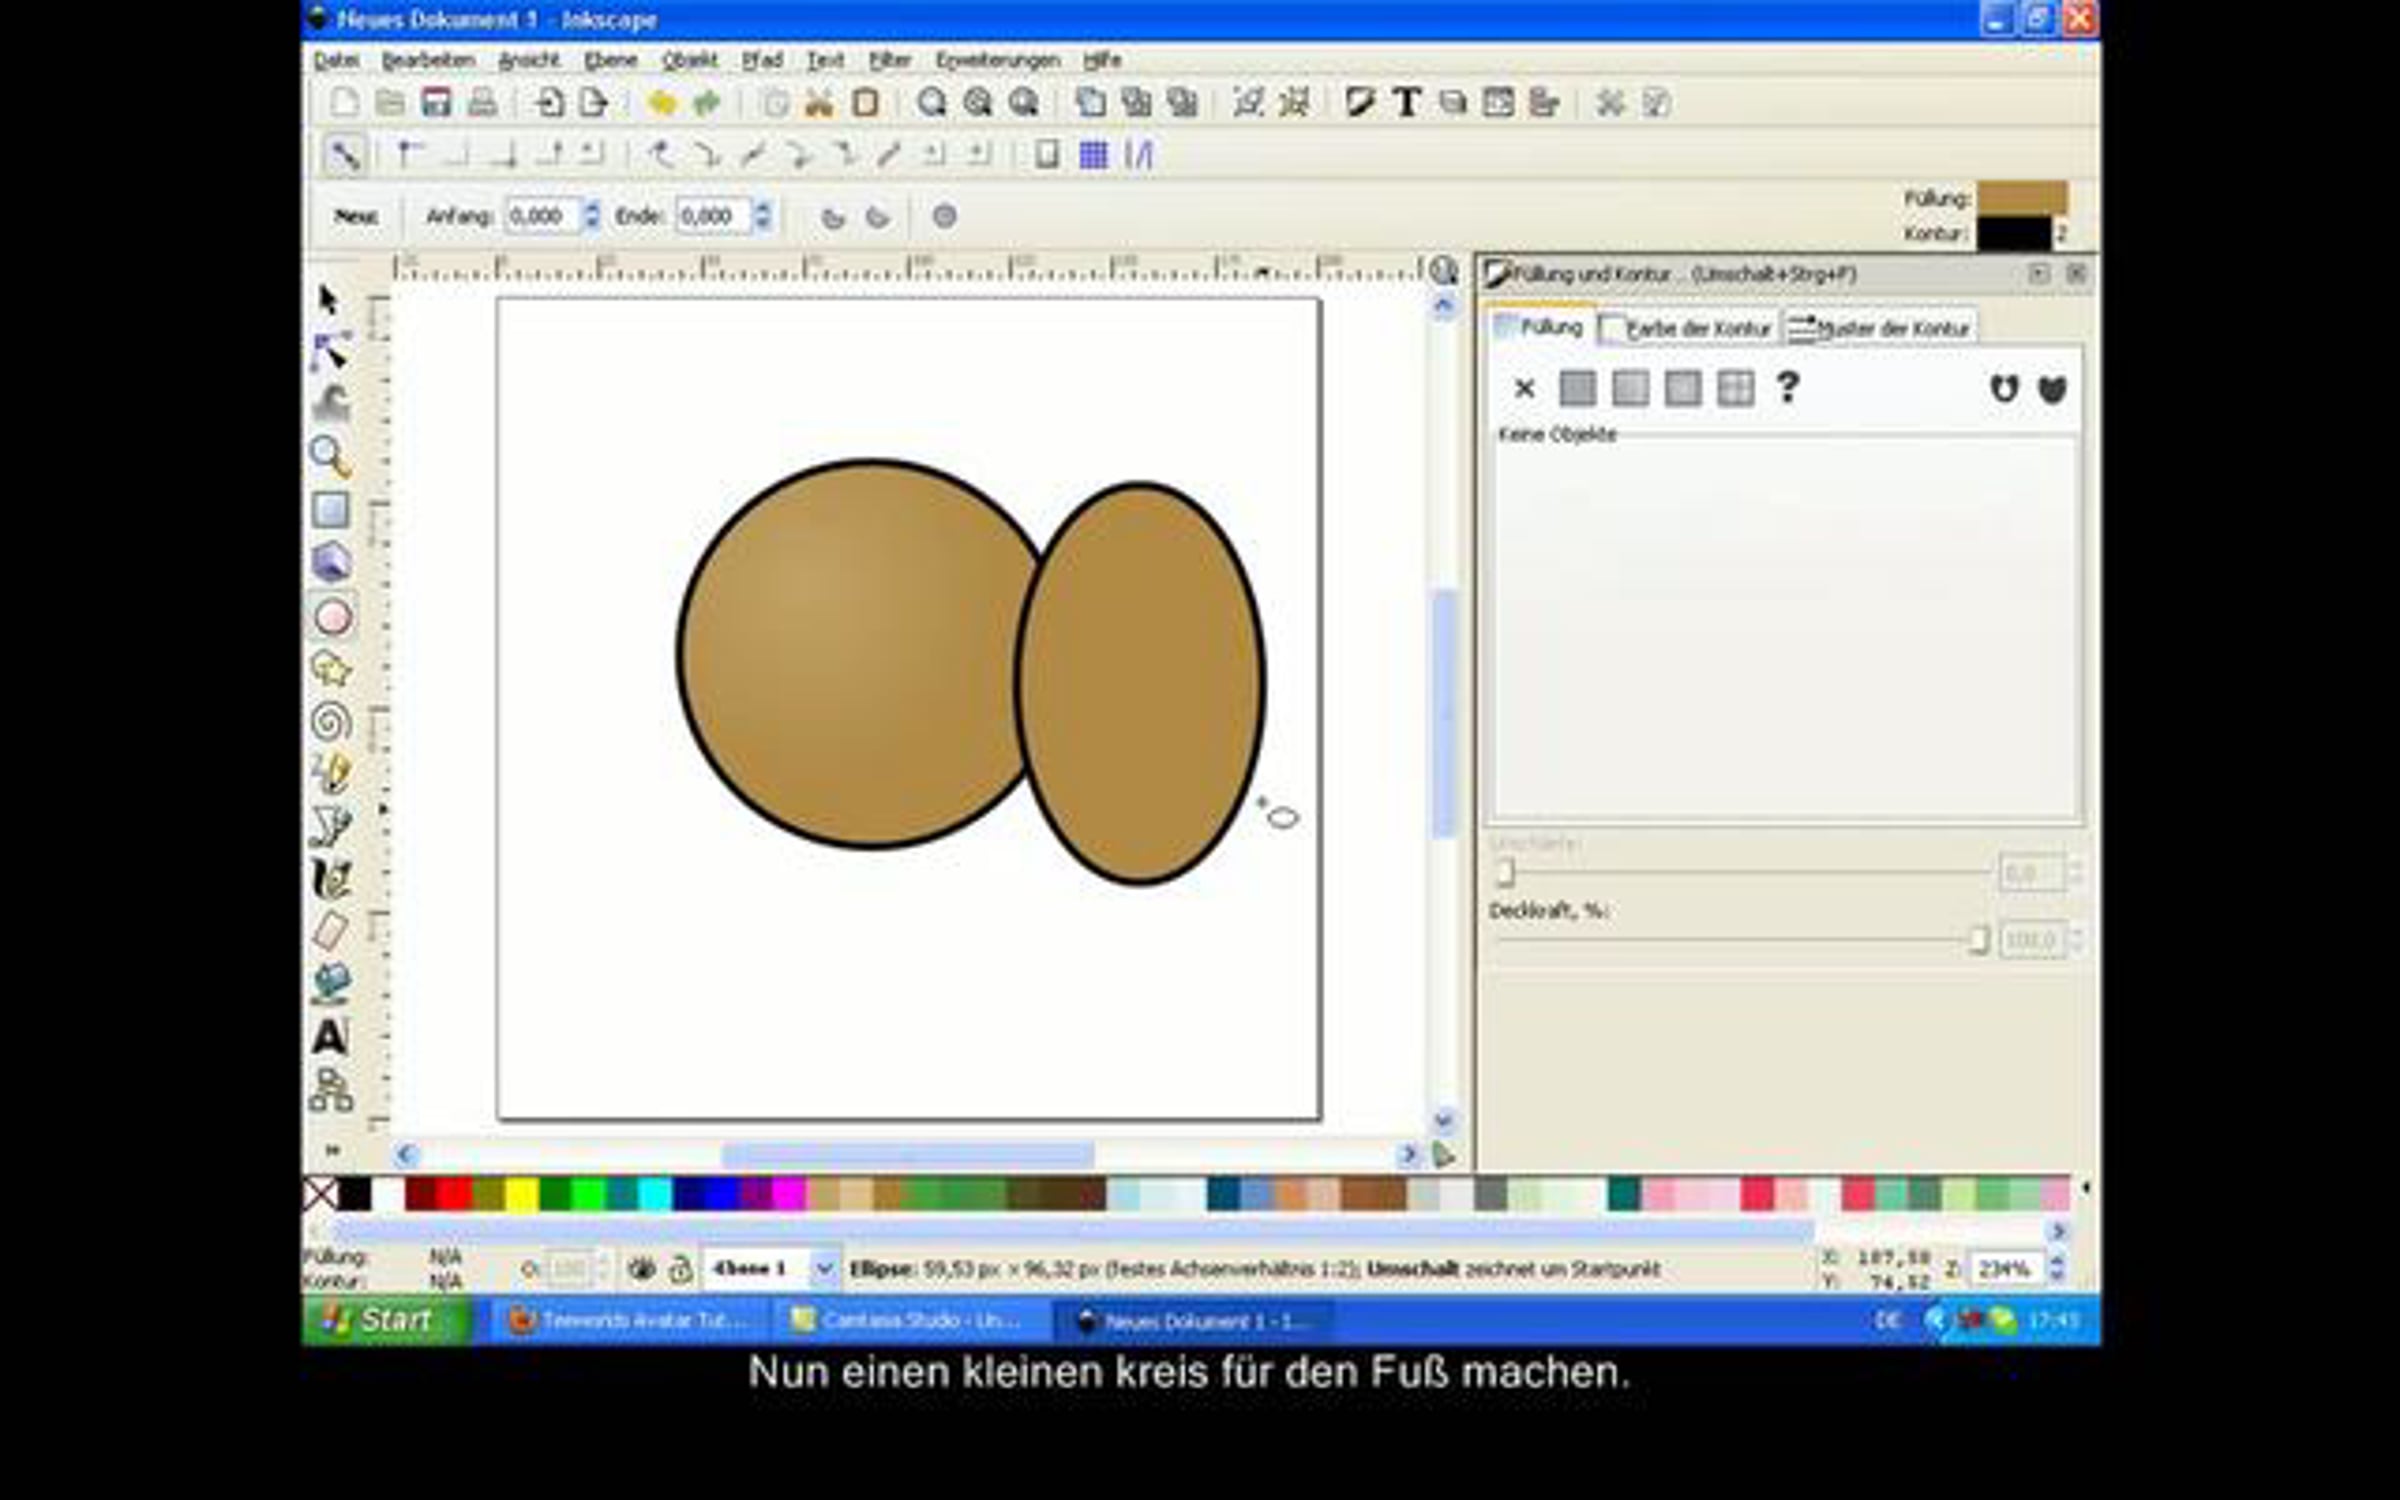2400x1500 pixels.
Task: Select the Paint bucket tool
Action: 331,984
